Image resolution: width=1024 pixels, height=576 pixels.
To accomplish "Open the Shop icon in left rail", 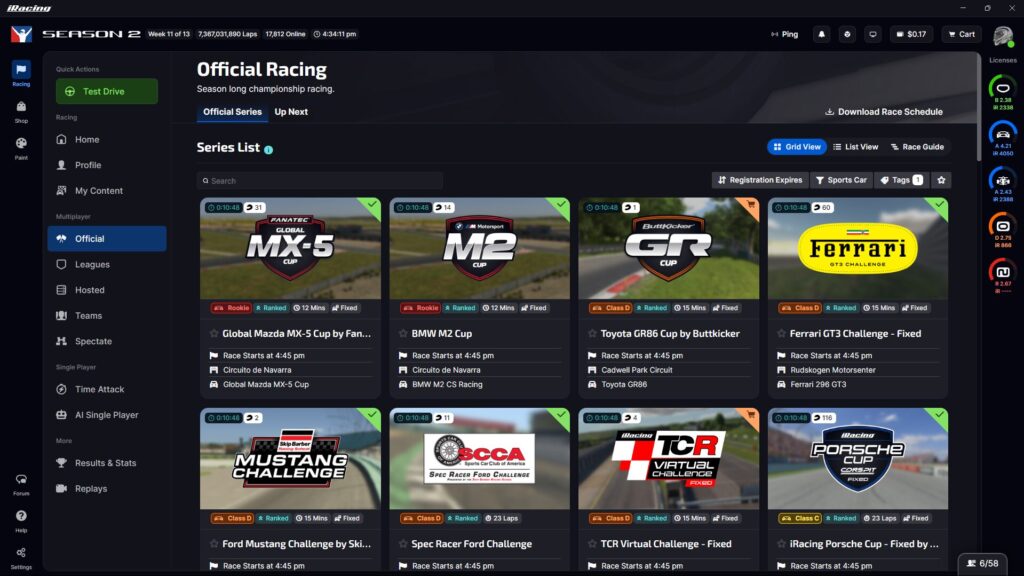I will [21, 111].
